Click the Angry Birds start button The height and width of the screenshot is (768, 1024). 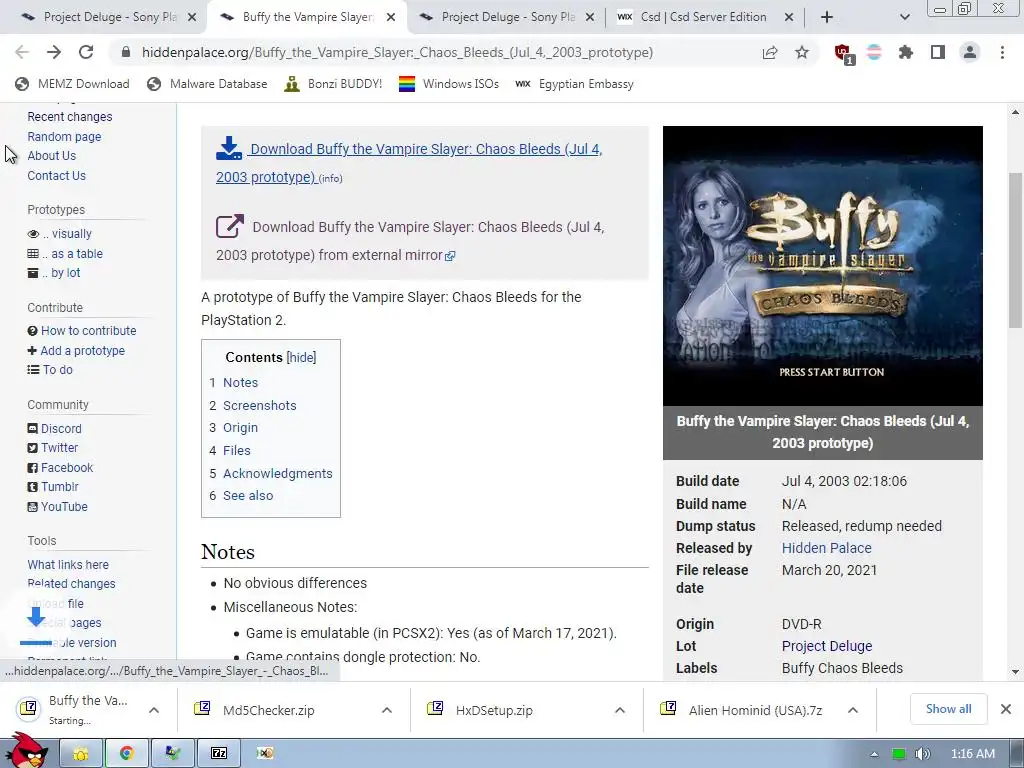[x=29, y=751]
